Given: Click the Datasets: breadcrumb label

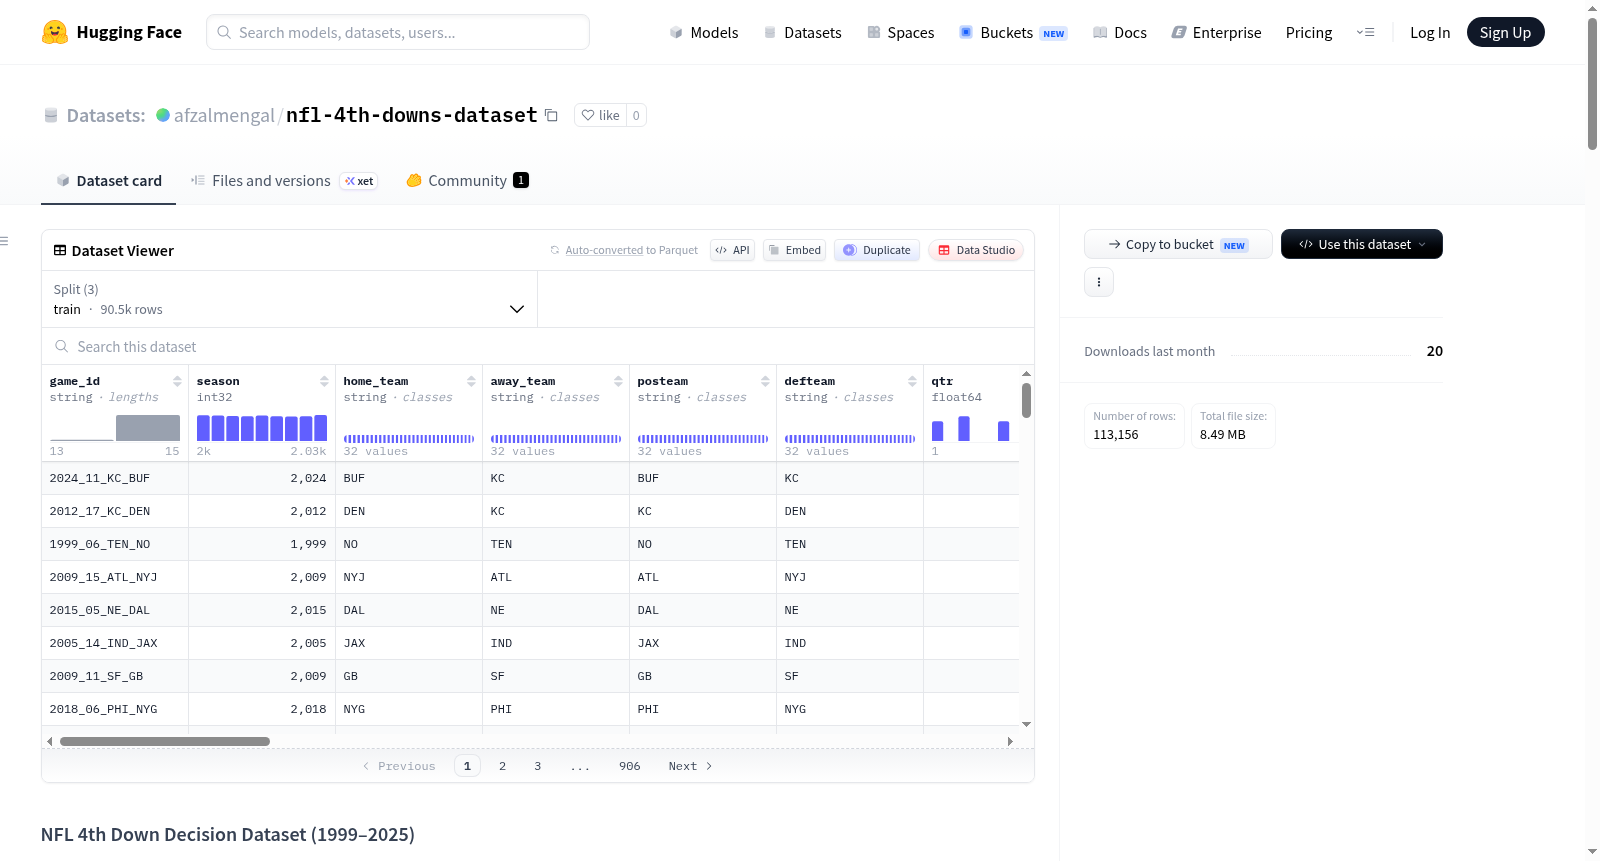Looking at the screenshot, I should pyautogui.click(x=106, y=115).
